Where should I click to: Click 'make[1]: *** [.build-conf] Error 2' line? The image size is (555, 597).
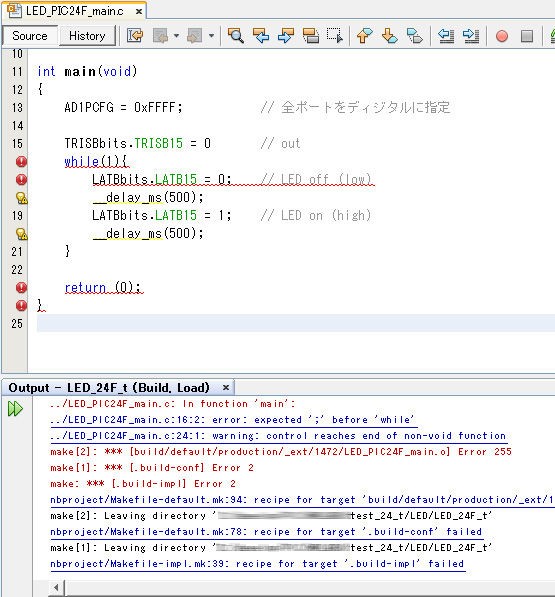pos(152,468)
